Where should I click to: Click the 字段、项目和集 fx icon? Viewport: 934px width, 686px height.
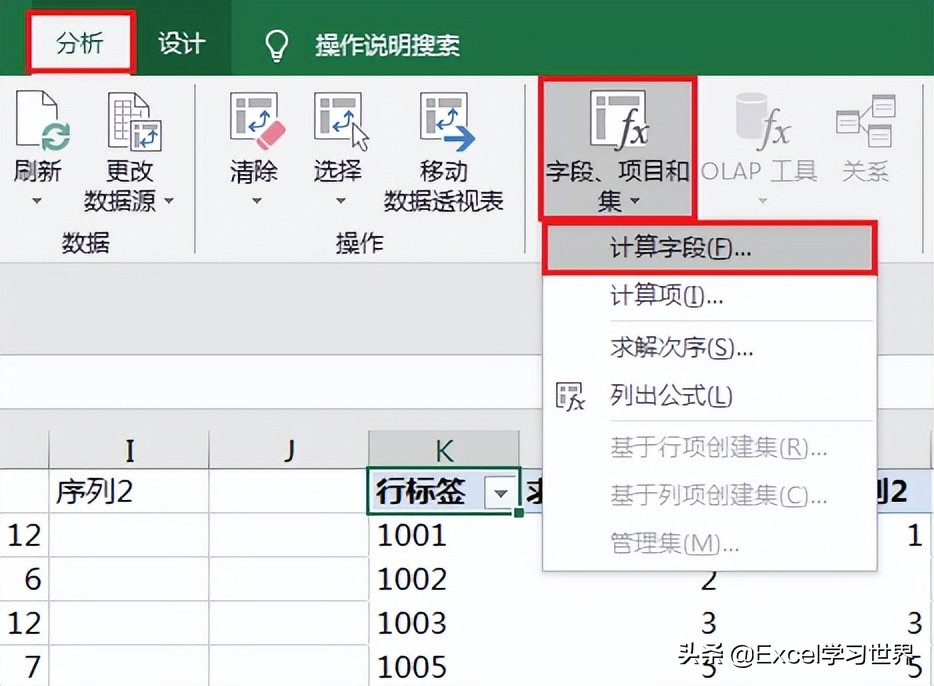(618, 119)
